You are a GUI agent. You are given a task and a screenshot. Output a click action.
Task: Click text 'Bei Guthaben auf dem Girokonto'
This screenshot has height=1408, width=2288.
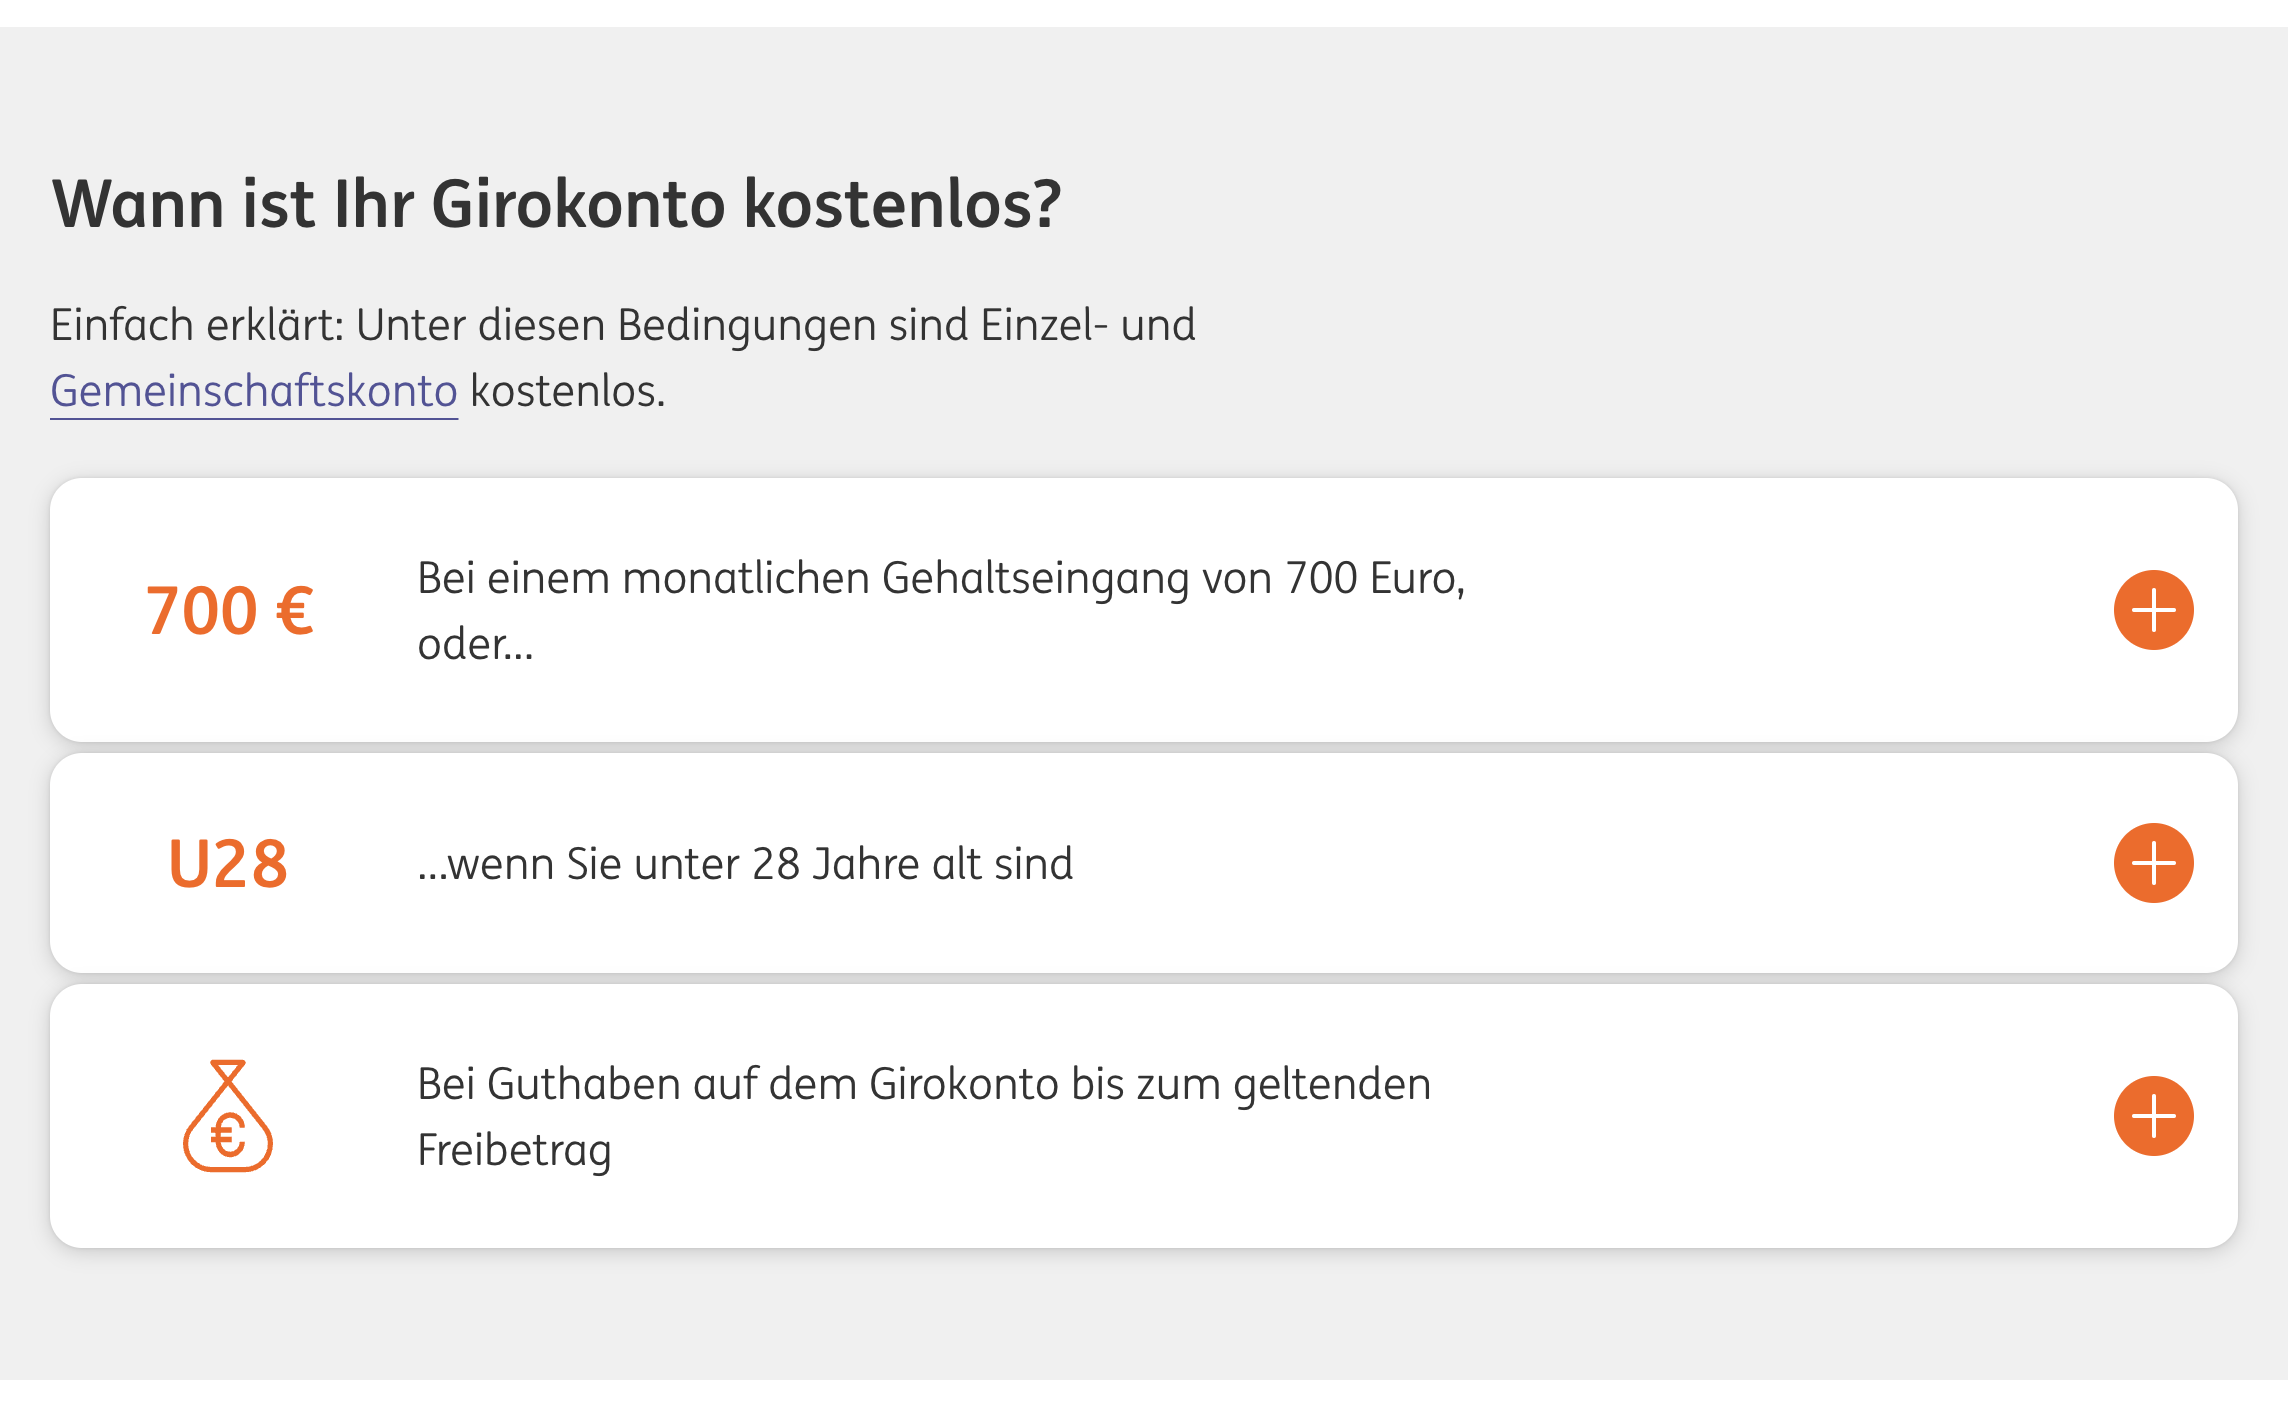click(738, 1085)
